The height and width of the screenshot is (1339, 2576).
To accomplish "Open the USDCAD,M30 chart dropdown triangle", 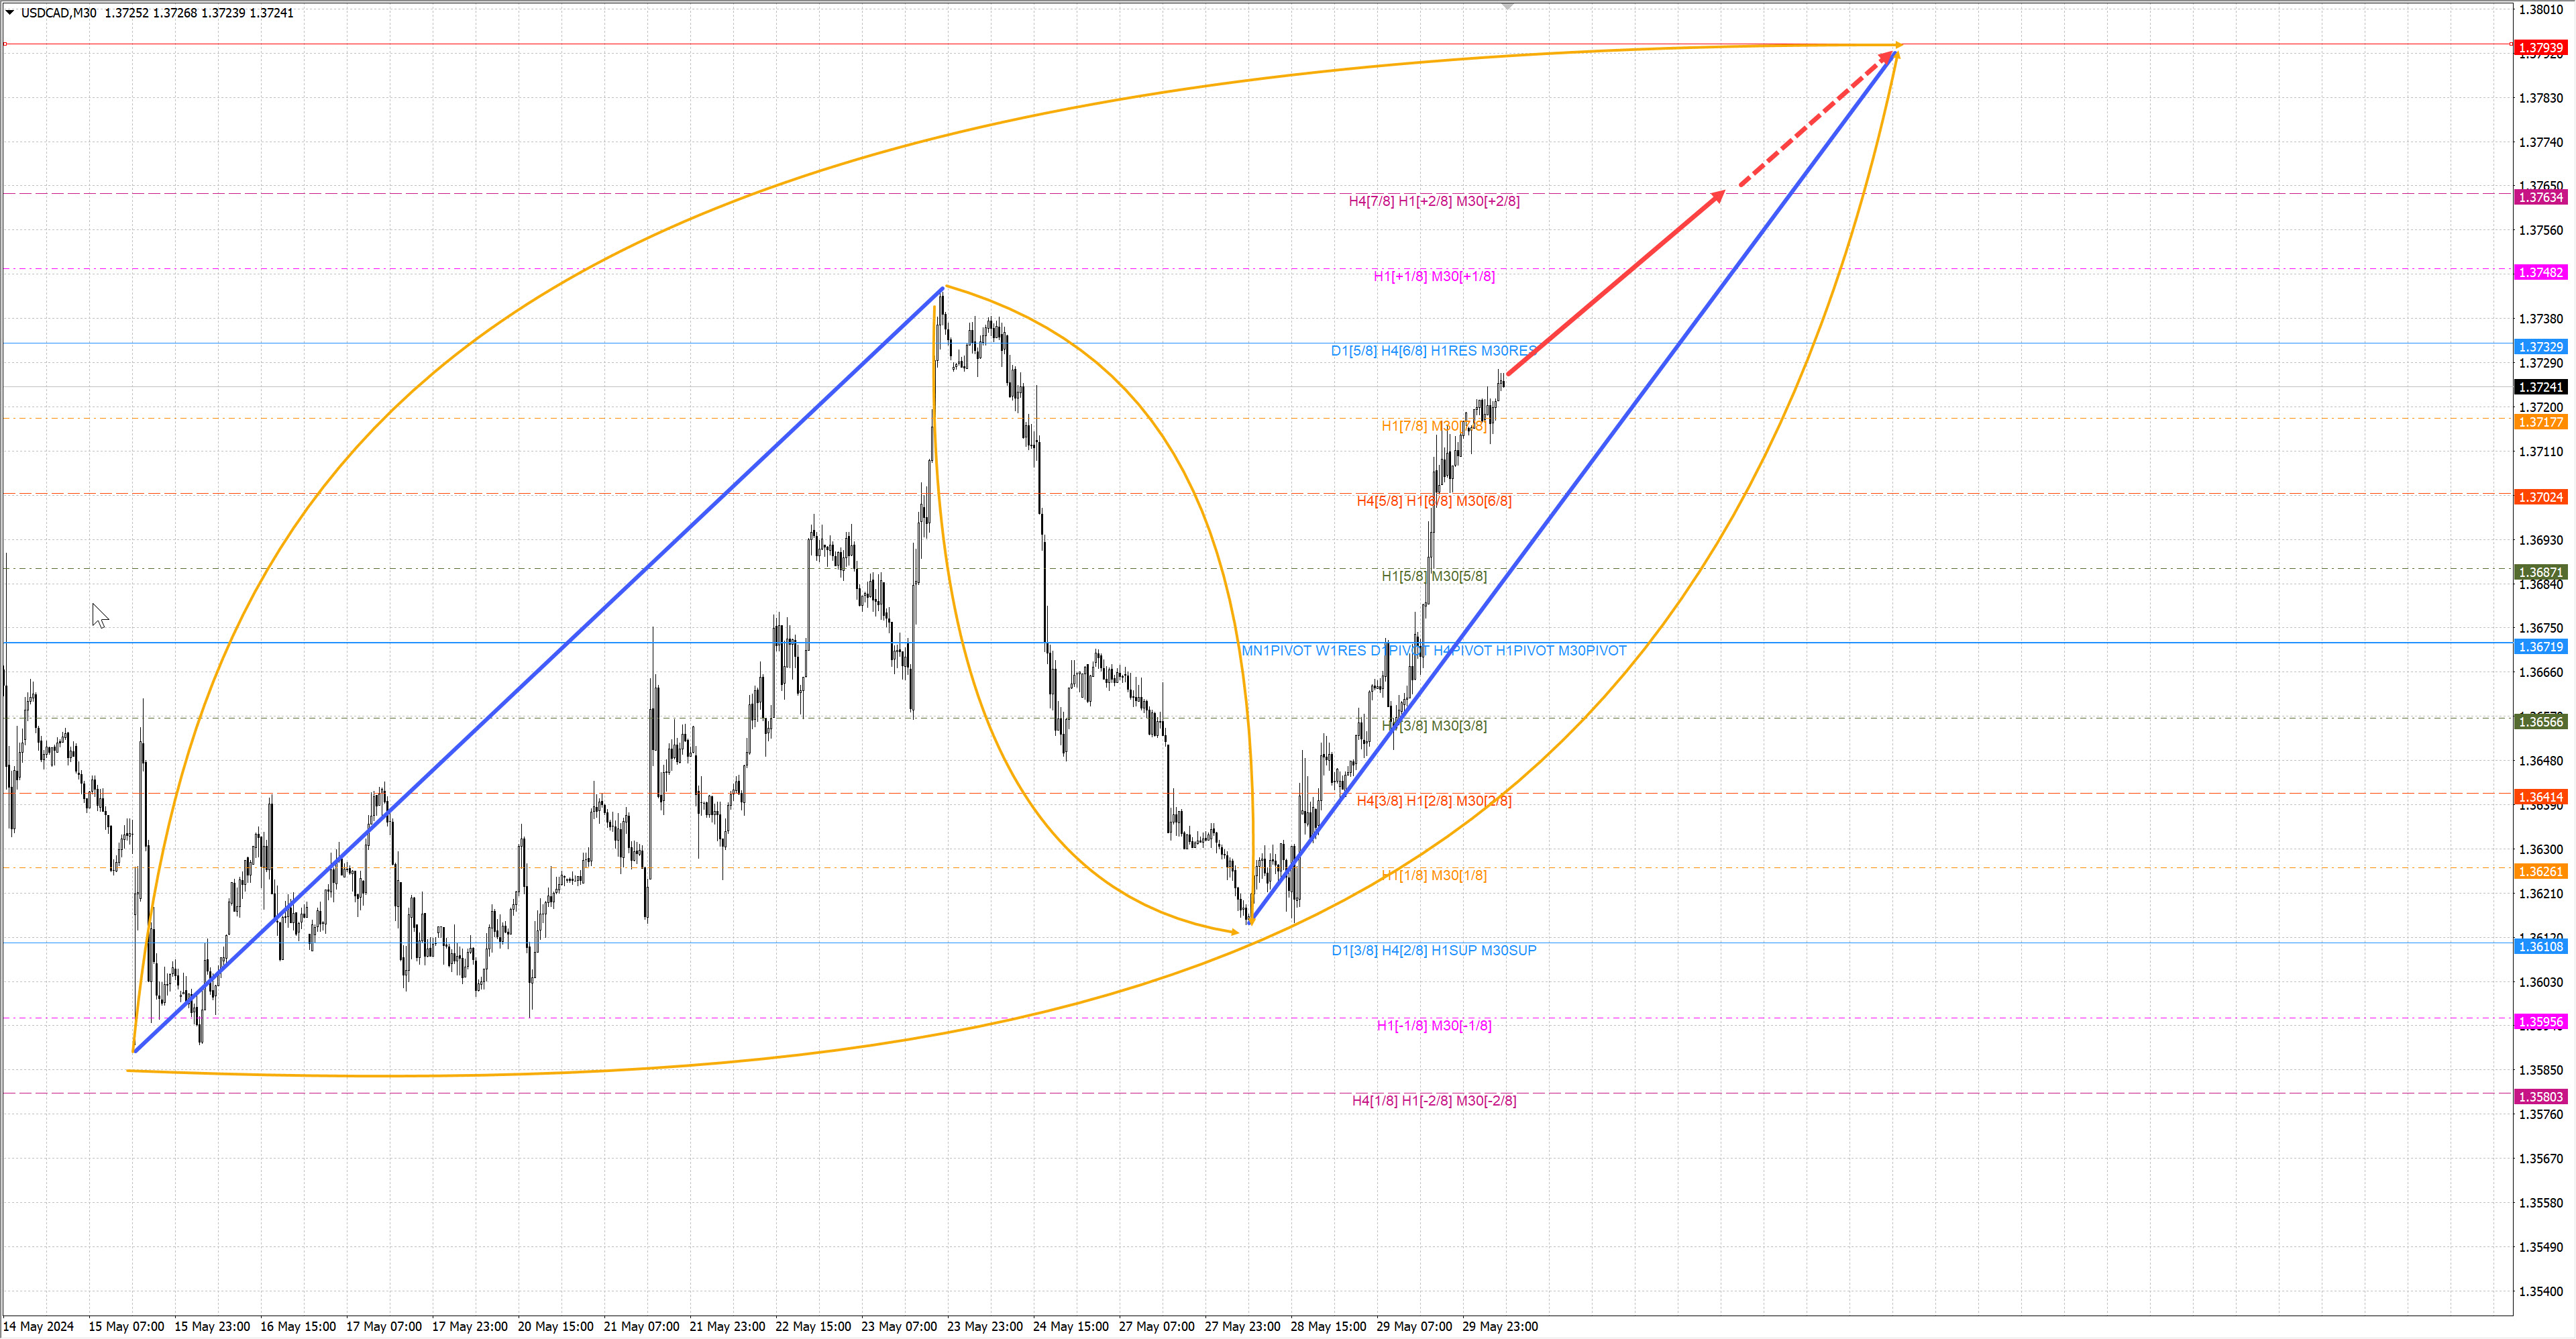I will click(10, 13).
